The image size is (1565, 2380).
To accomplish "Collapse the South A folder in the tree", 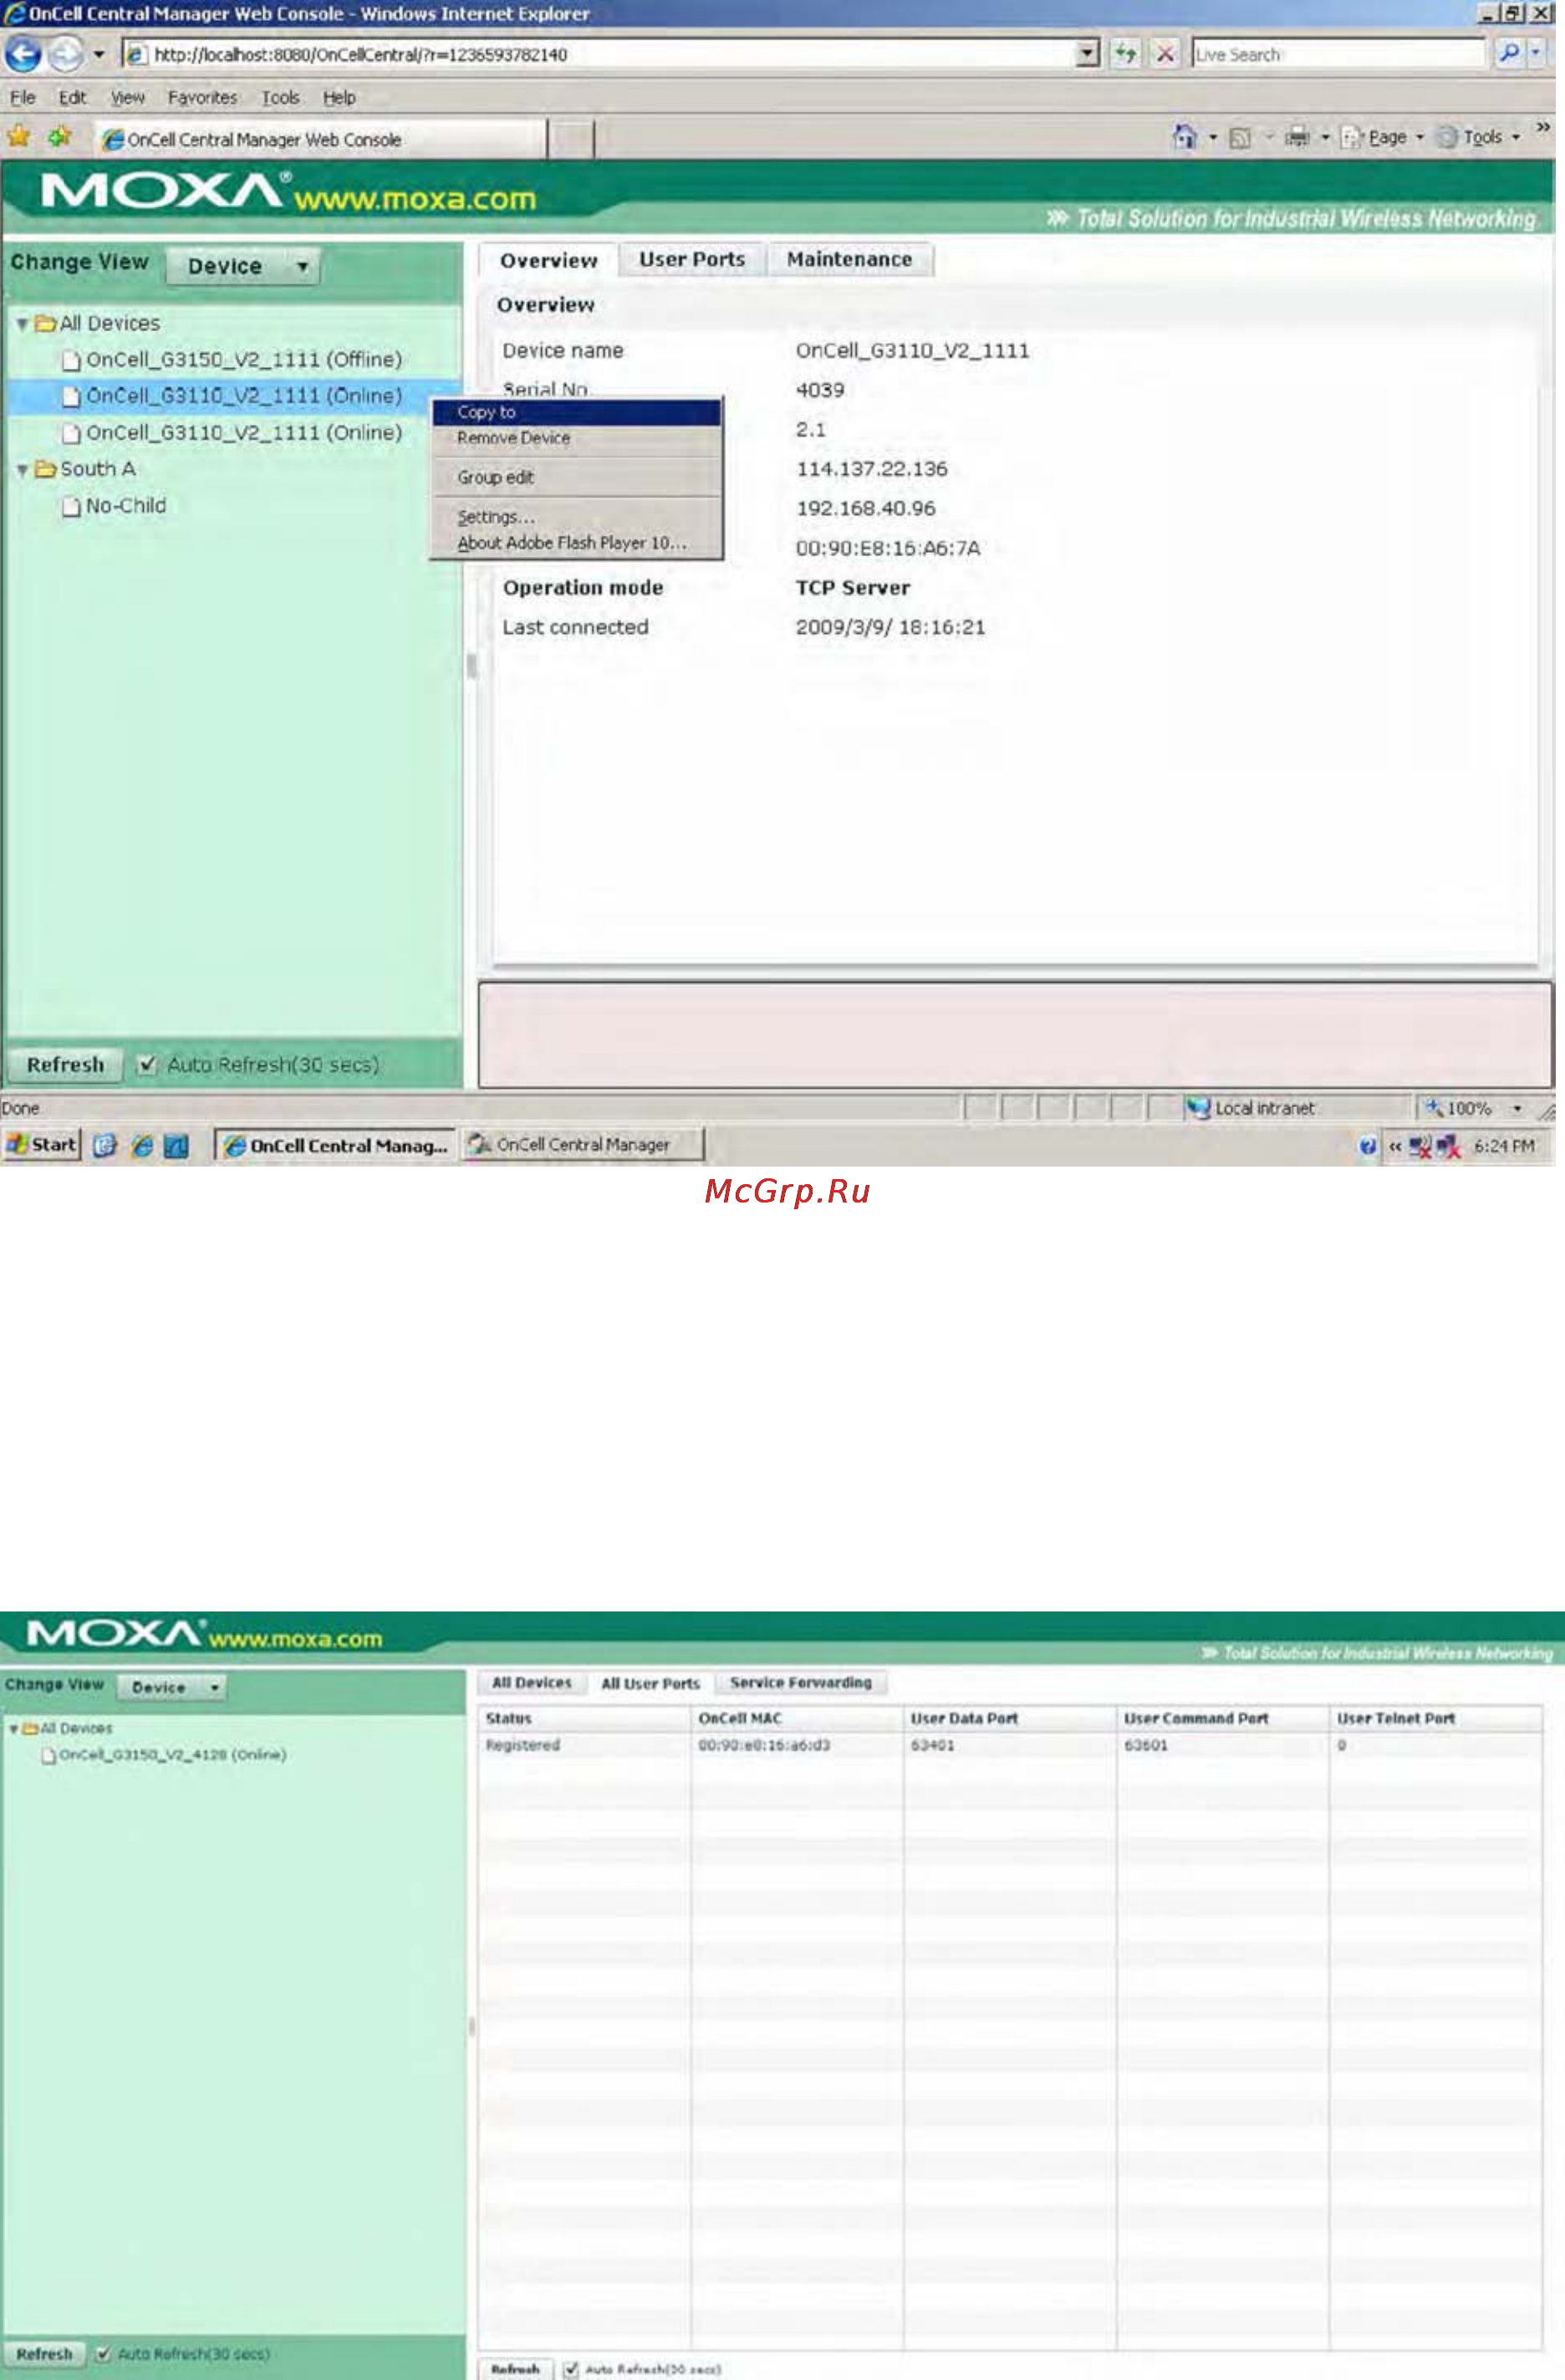I will click(x=22, y=470).
